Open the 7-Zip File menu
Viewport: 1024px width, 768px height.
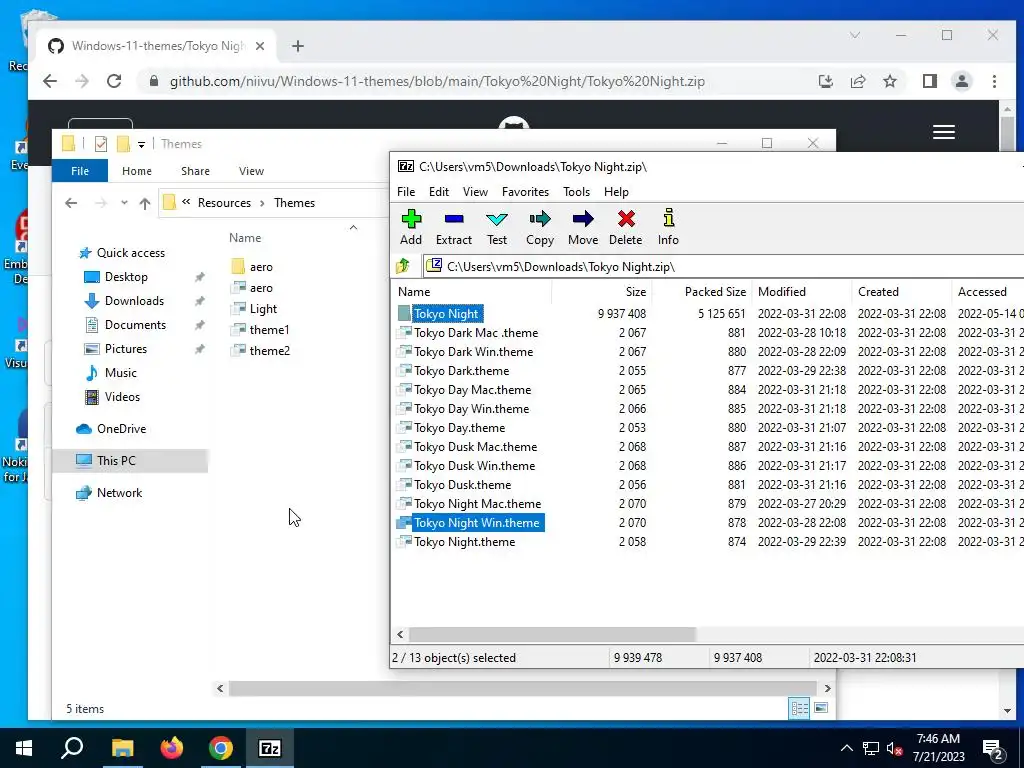[x=406, y=191]
